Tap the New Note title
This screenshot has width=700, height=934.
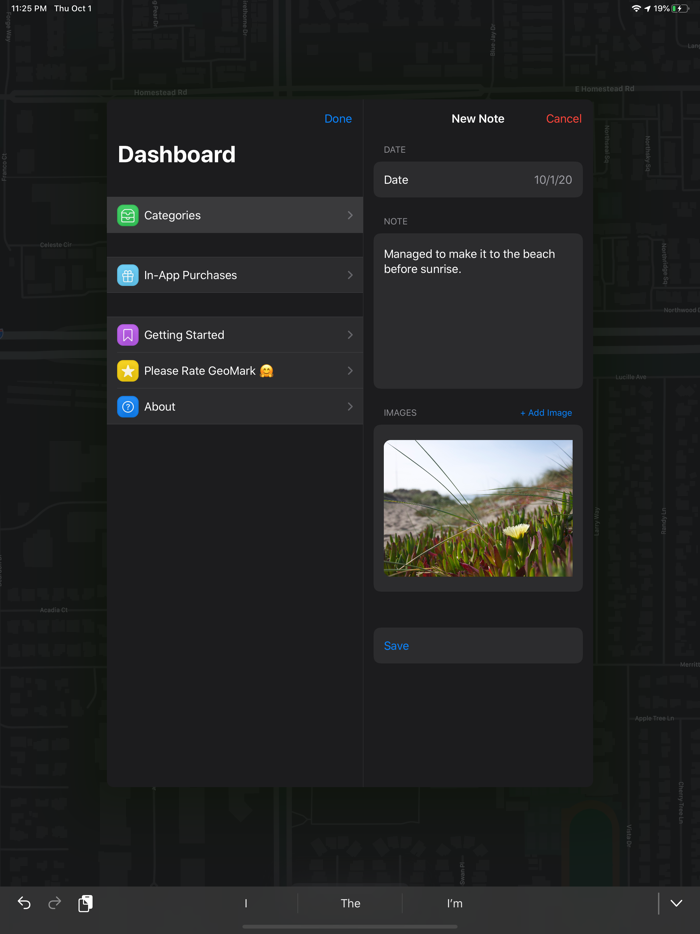[x=478, y=119]
